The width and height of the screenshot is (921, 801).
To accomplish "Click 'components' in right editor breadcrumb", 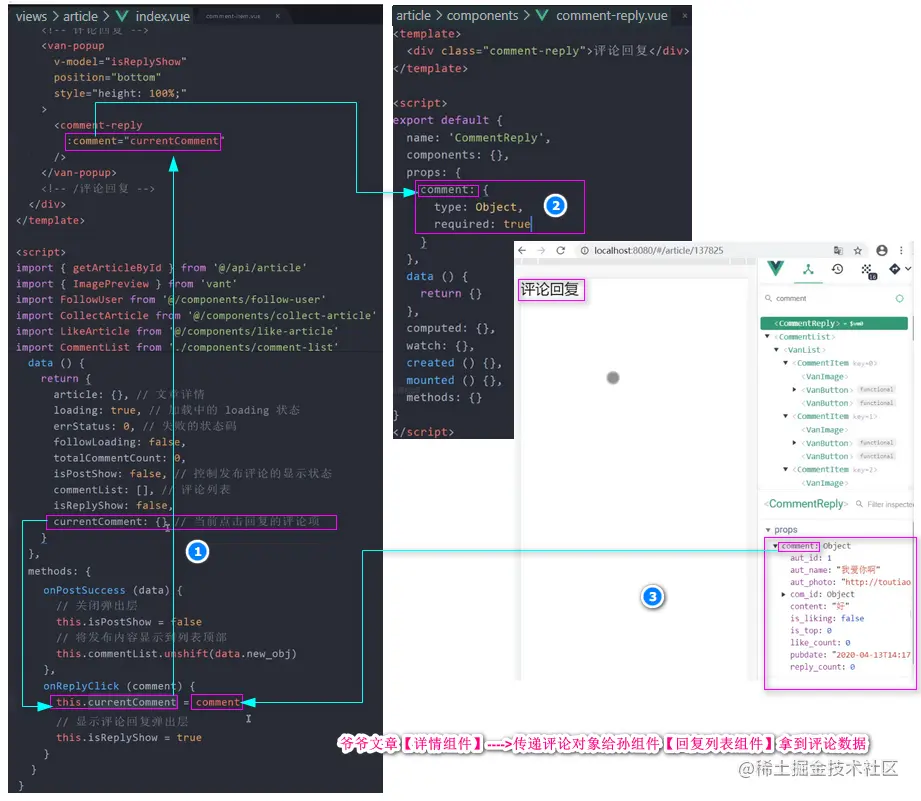I will pos(482,16).
